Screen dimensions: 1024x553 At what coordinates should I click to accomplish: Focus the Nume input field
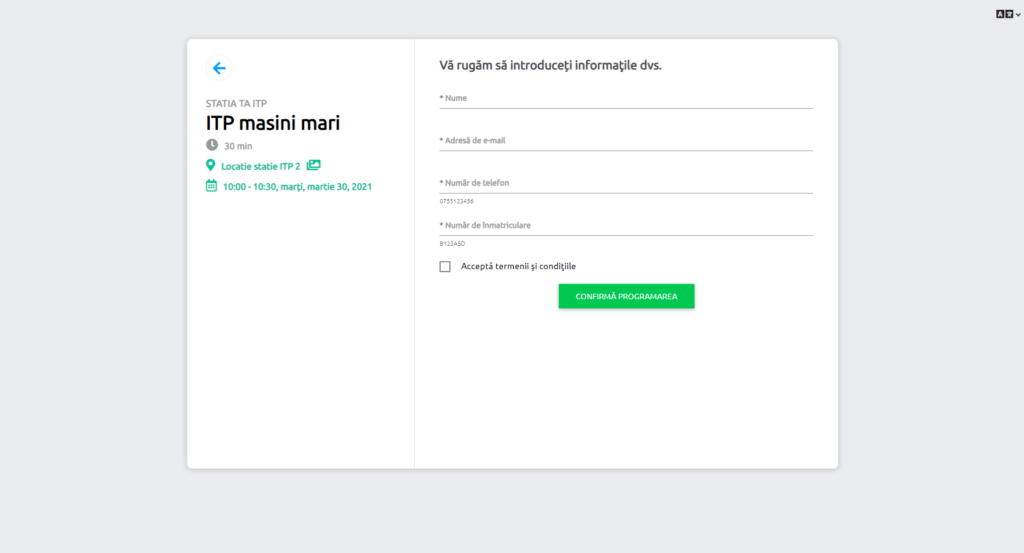pyautogui.click(x=626, y=99)
